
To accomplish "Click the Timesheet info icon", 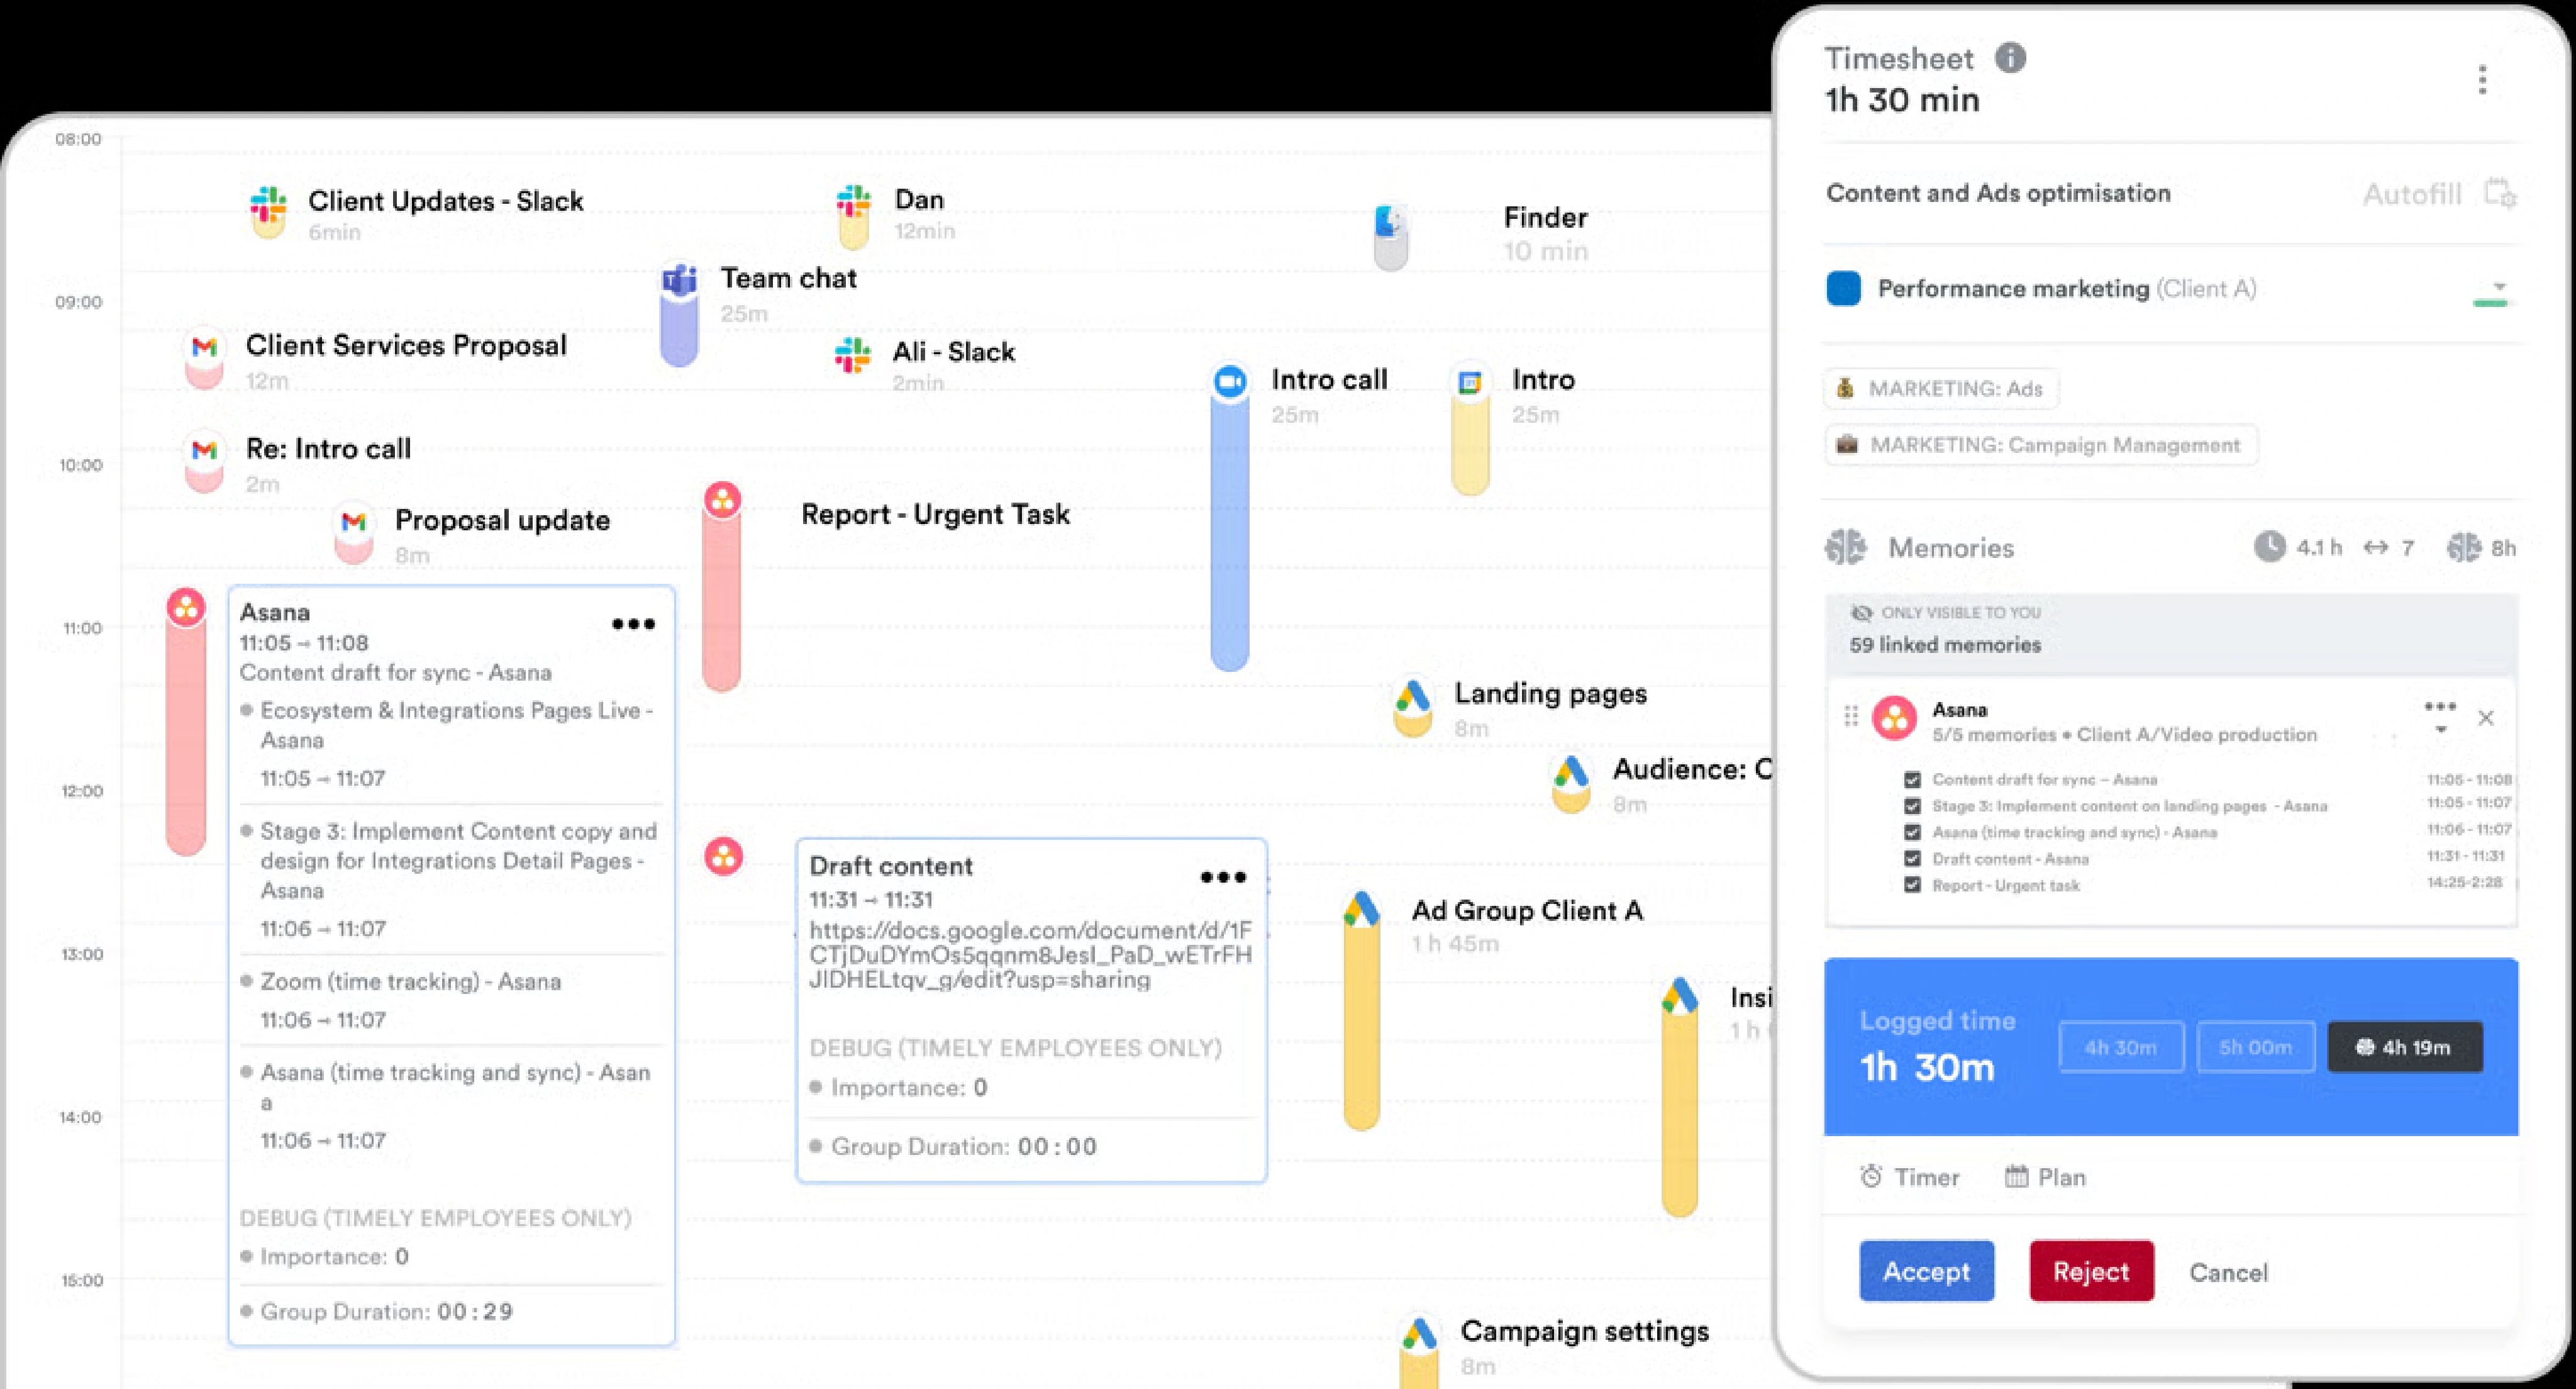I will coord(2010,58).
